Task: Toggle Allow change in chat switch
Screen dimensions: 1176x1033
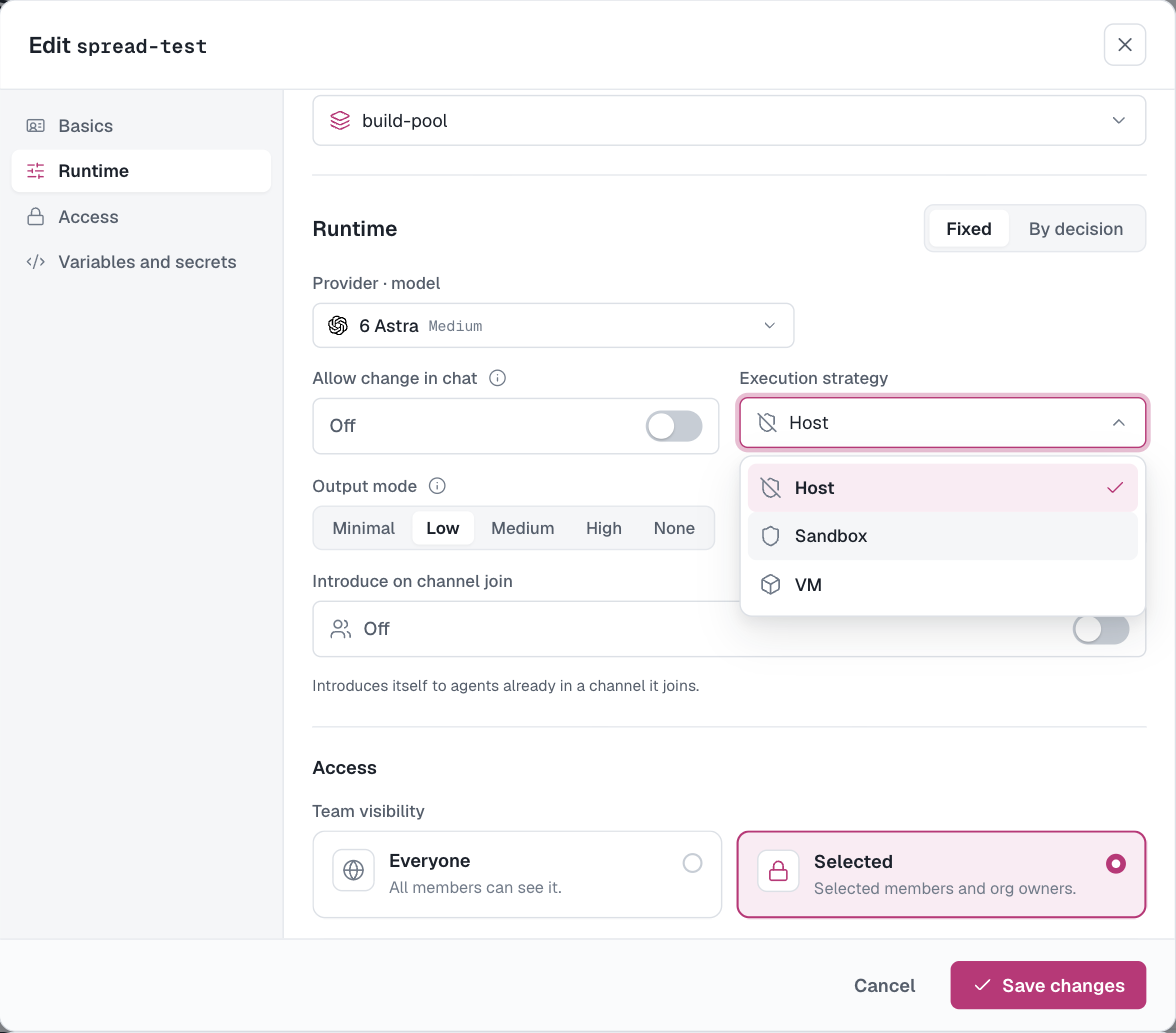Action: (674, 426)
